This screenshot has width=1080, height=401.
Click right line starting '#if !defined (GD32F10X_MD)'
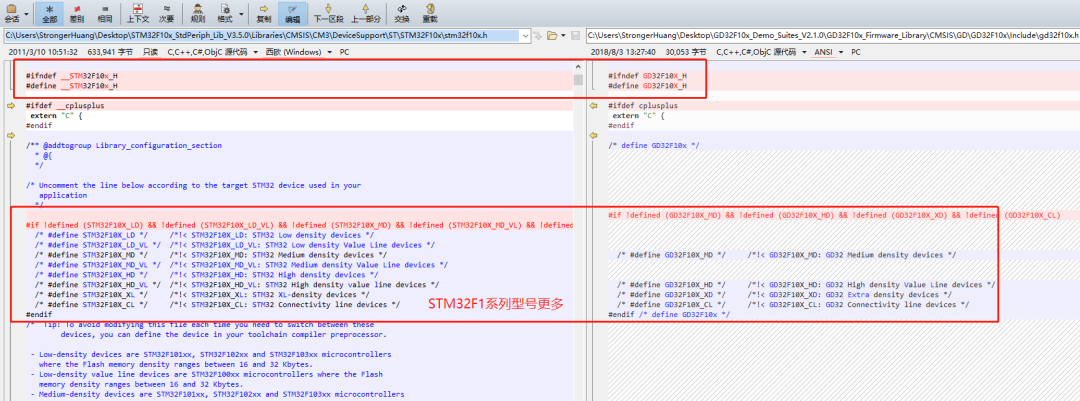(x=834, y=215)
